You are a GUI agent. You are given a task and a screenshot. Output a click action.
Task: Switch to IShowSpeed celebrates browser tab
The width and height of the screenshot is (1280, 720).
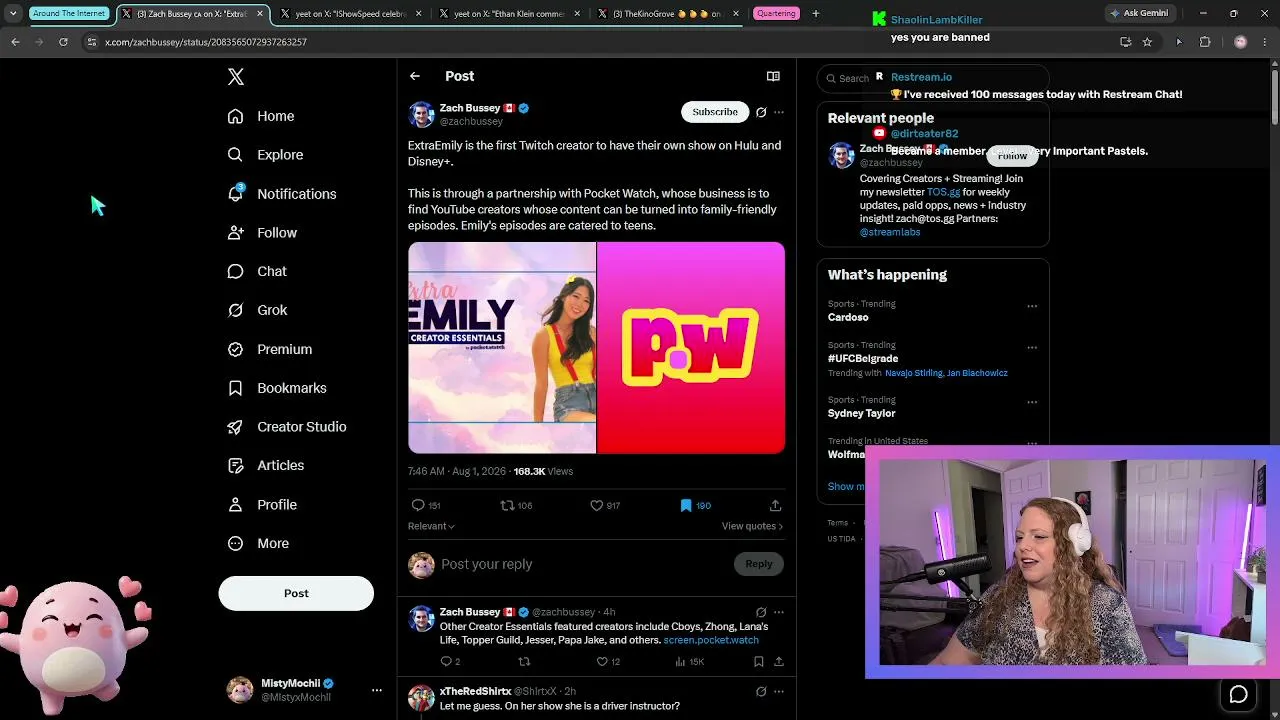[x=351, y=14]
